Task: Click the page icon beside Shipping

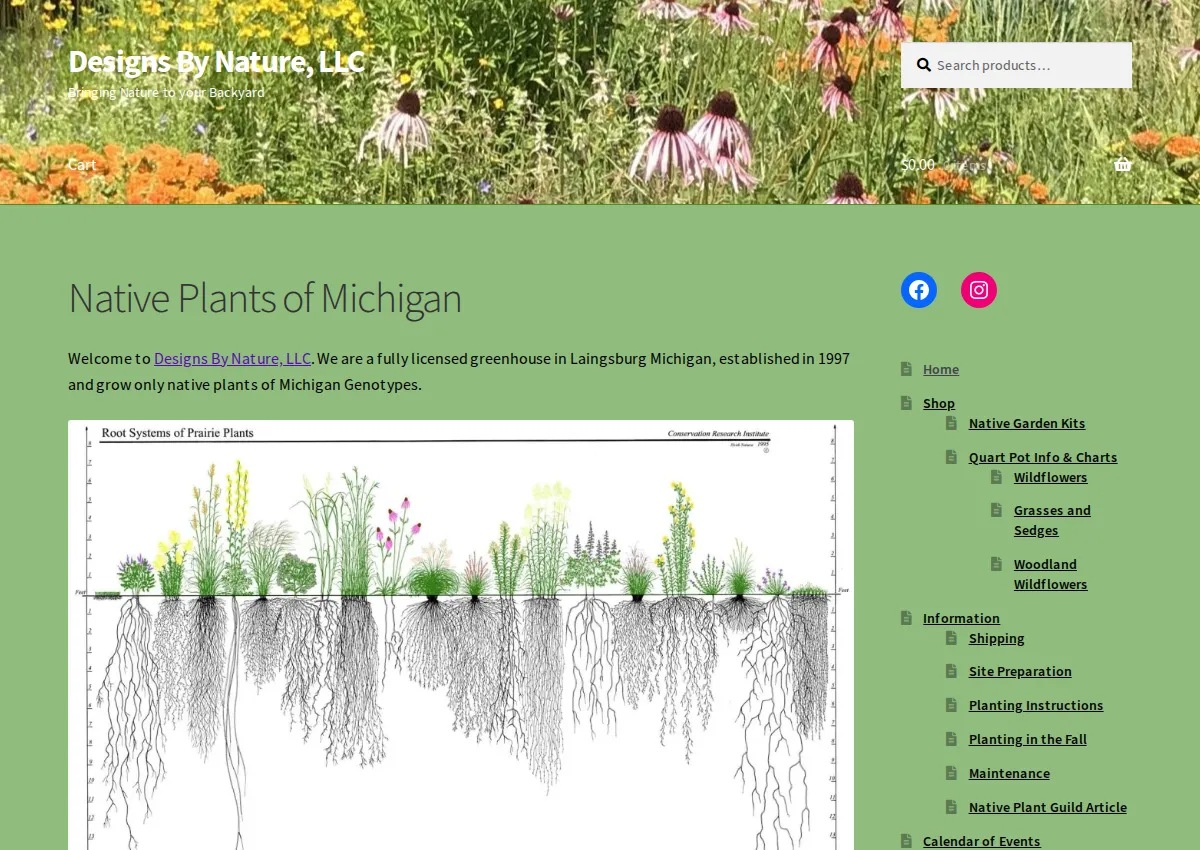Action: 952,638
